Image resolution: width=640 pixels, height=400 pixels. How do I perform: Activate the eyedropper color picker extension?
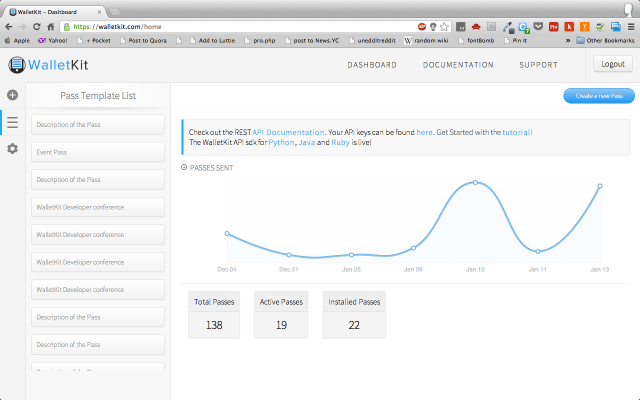click(x=508, y=27)
